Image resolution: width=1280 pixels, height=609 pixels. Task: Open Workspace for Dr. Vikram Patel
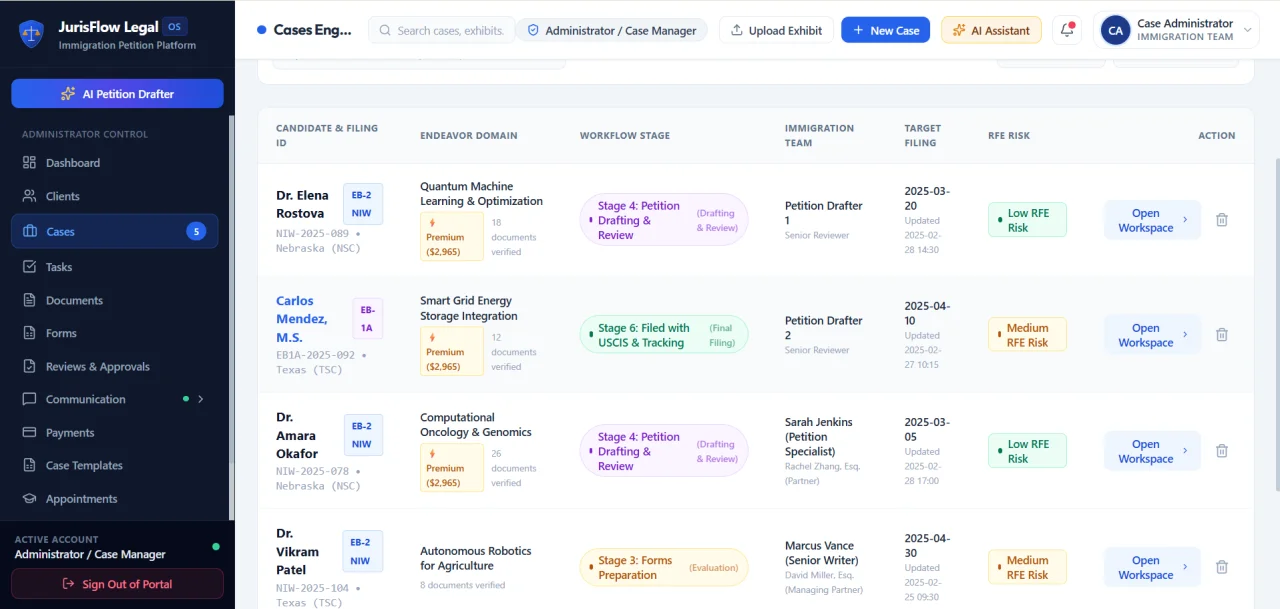coord(1152,567)
